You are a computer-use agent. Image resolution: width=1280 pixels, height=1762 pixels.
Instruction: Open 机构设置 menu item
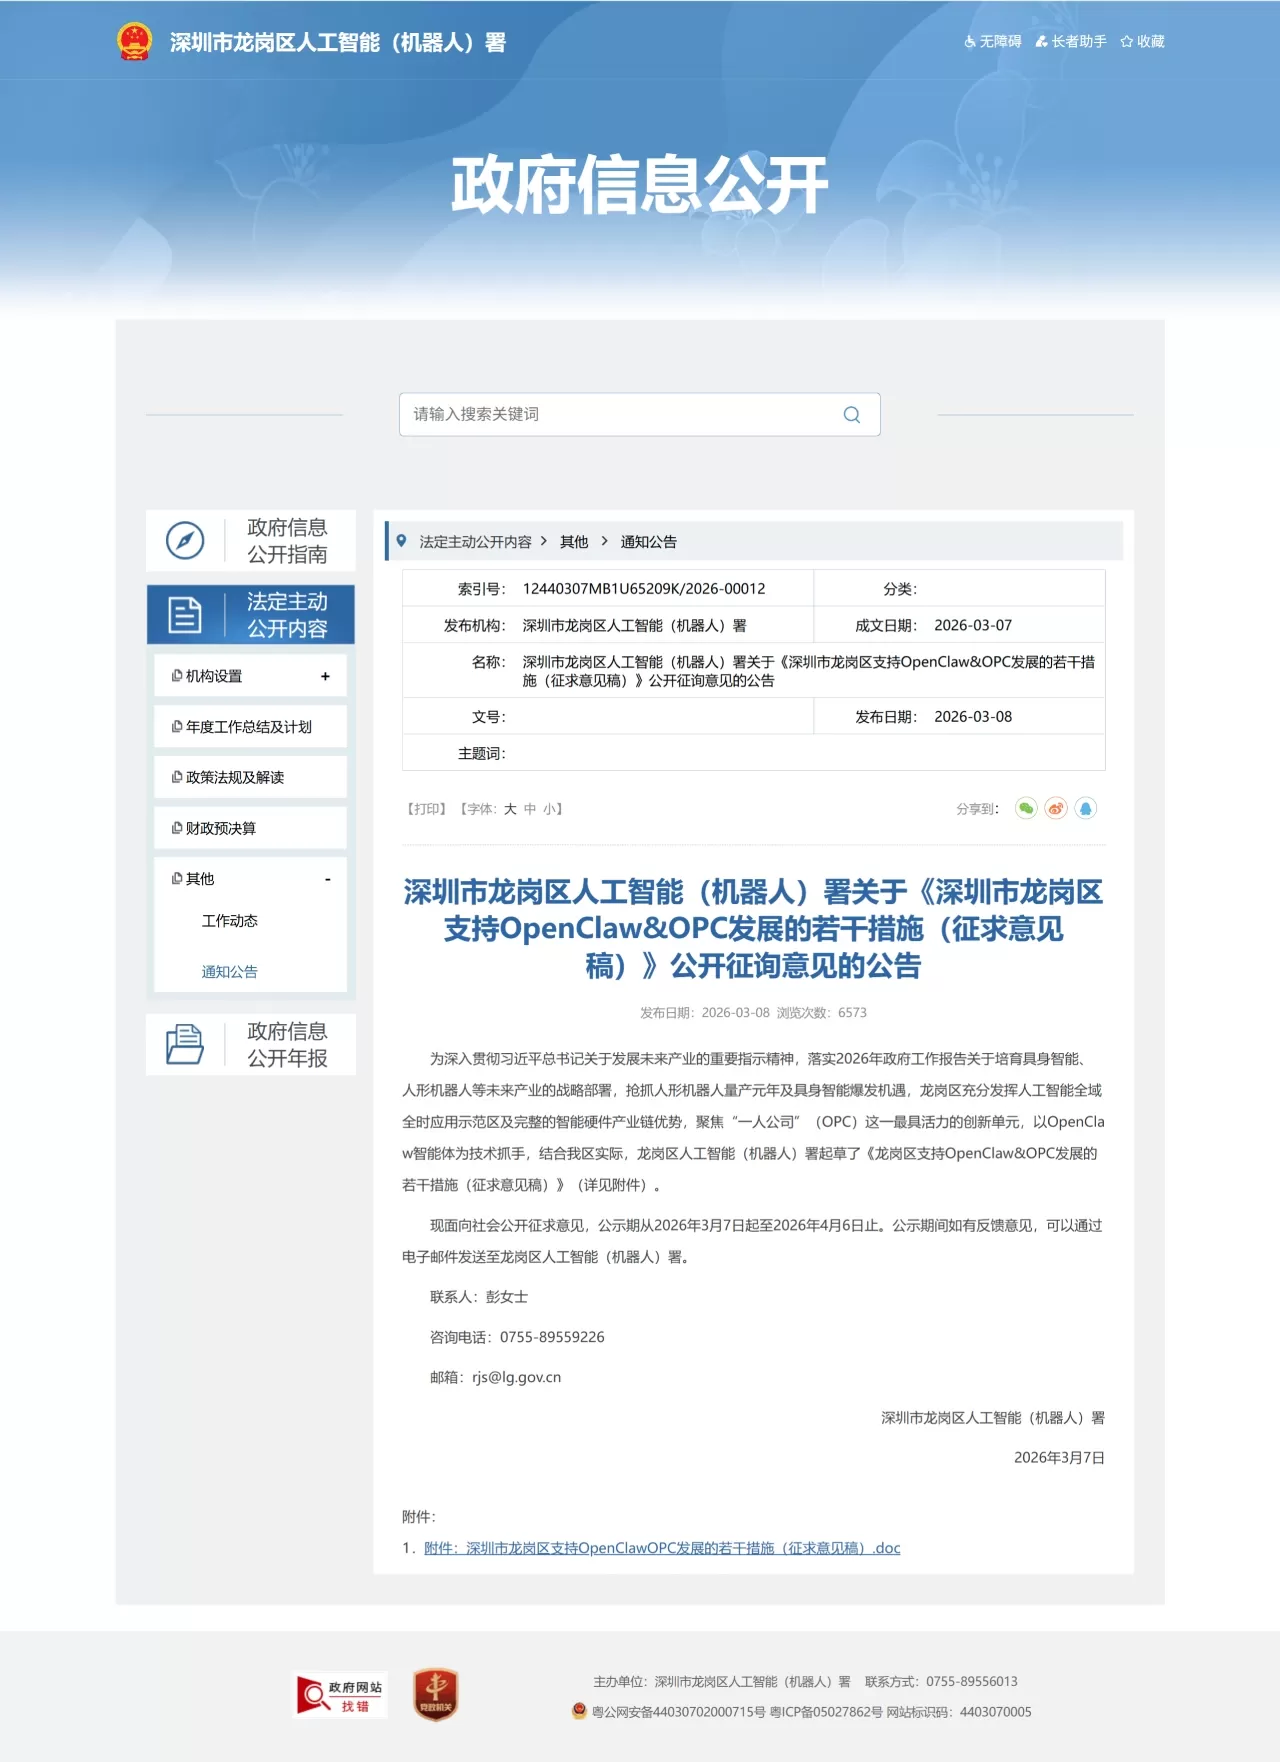coord(214,677)
